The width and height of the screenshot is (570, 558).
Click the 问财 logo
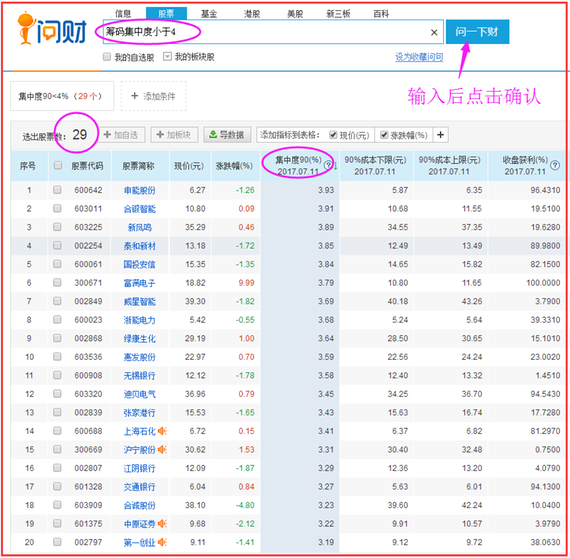point(52,28)
